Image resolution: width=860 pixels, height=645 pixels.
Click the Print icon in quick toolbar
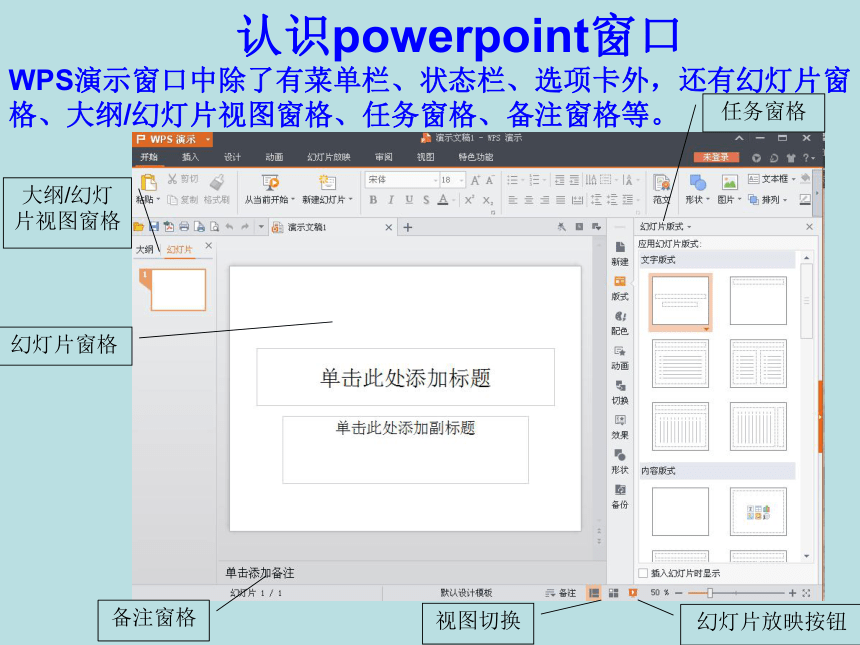[184, 227]
